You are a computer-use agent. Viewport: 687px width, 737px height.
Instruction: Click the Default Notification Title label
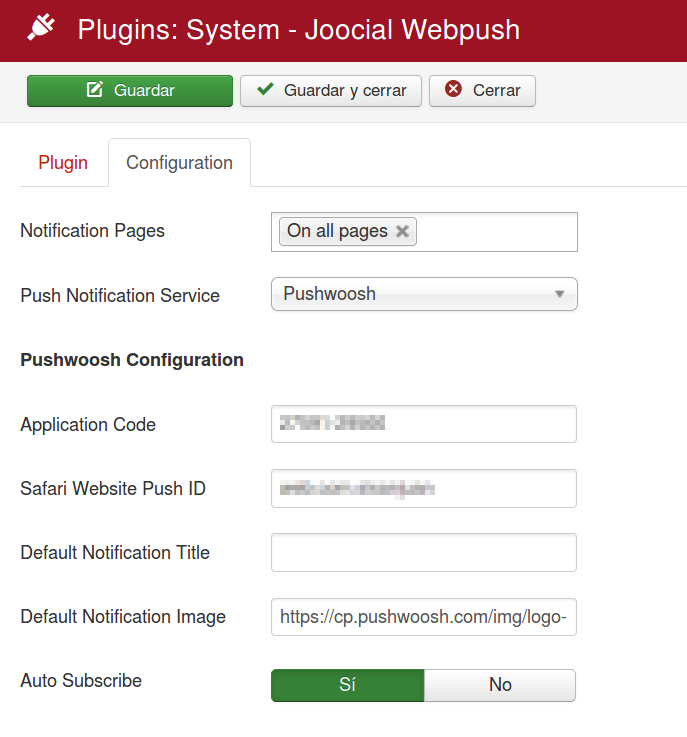pyautogui.click(x=115, y=553)
